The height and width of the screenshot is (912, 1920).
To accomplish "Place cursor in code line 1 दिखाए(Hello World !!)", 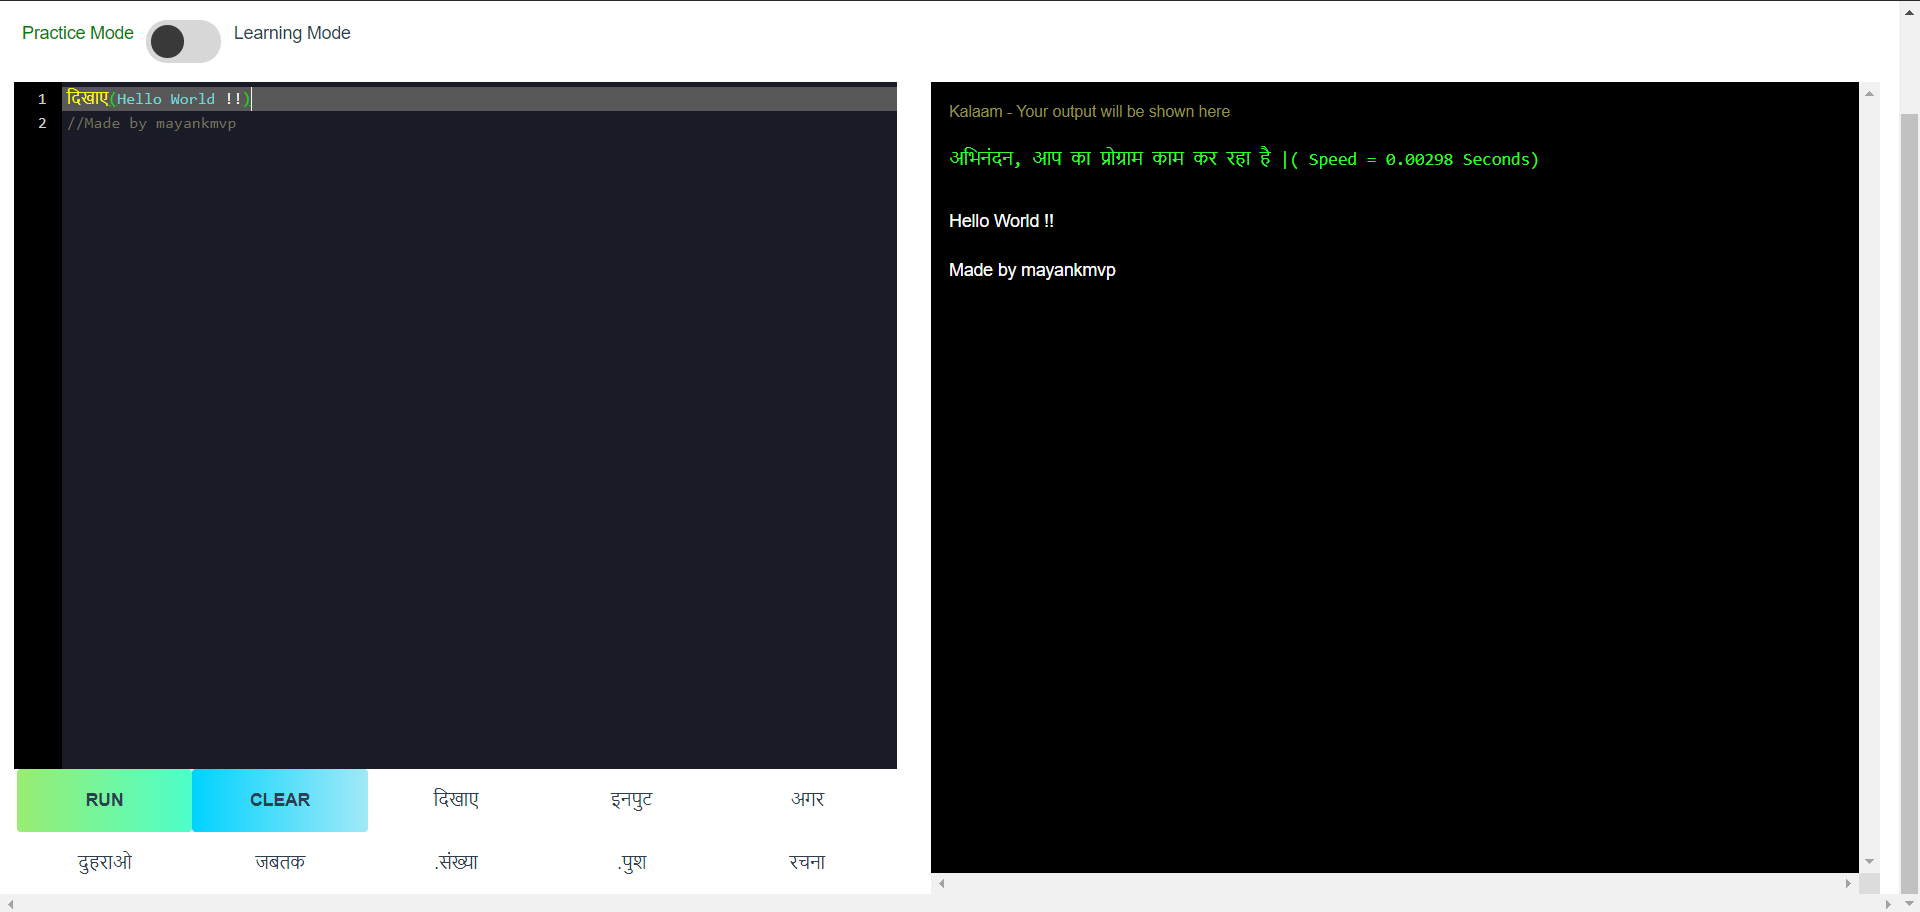I will [x=159, y=99].
